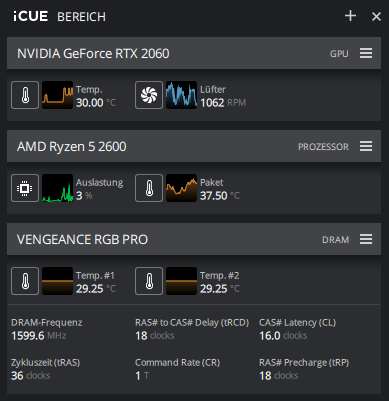Click the blue Lüfter RPM graph
Screen dimensions: 389x401
[181, 95]
